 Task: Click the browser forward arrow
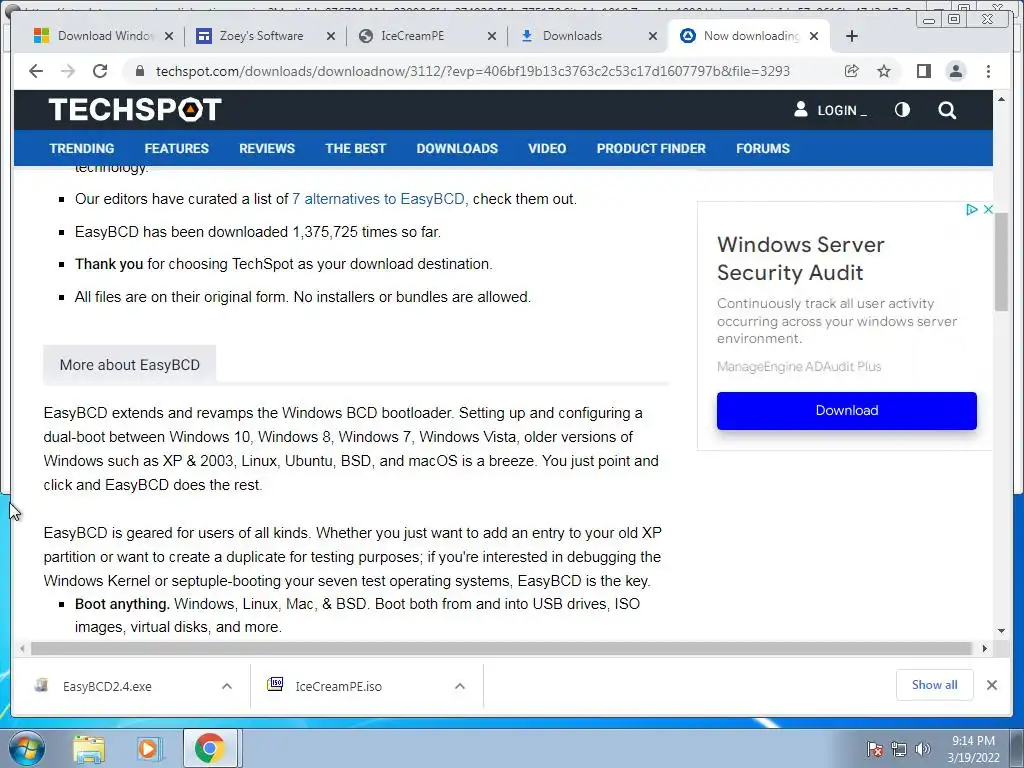(68, 71)
